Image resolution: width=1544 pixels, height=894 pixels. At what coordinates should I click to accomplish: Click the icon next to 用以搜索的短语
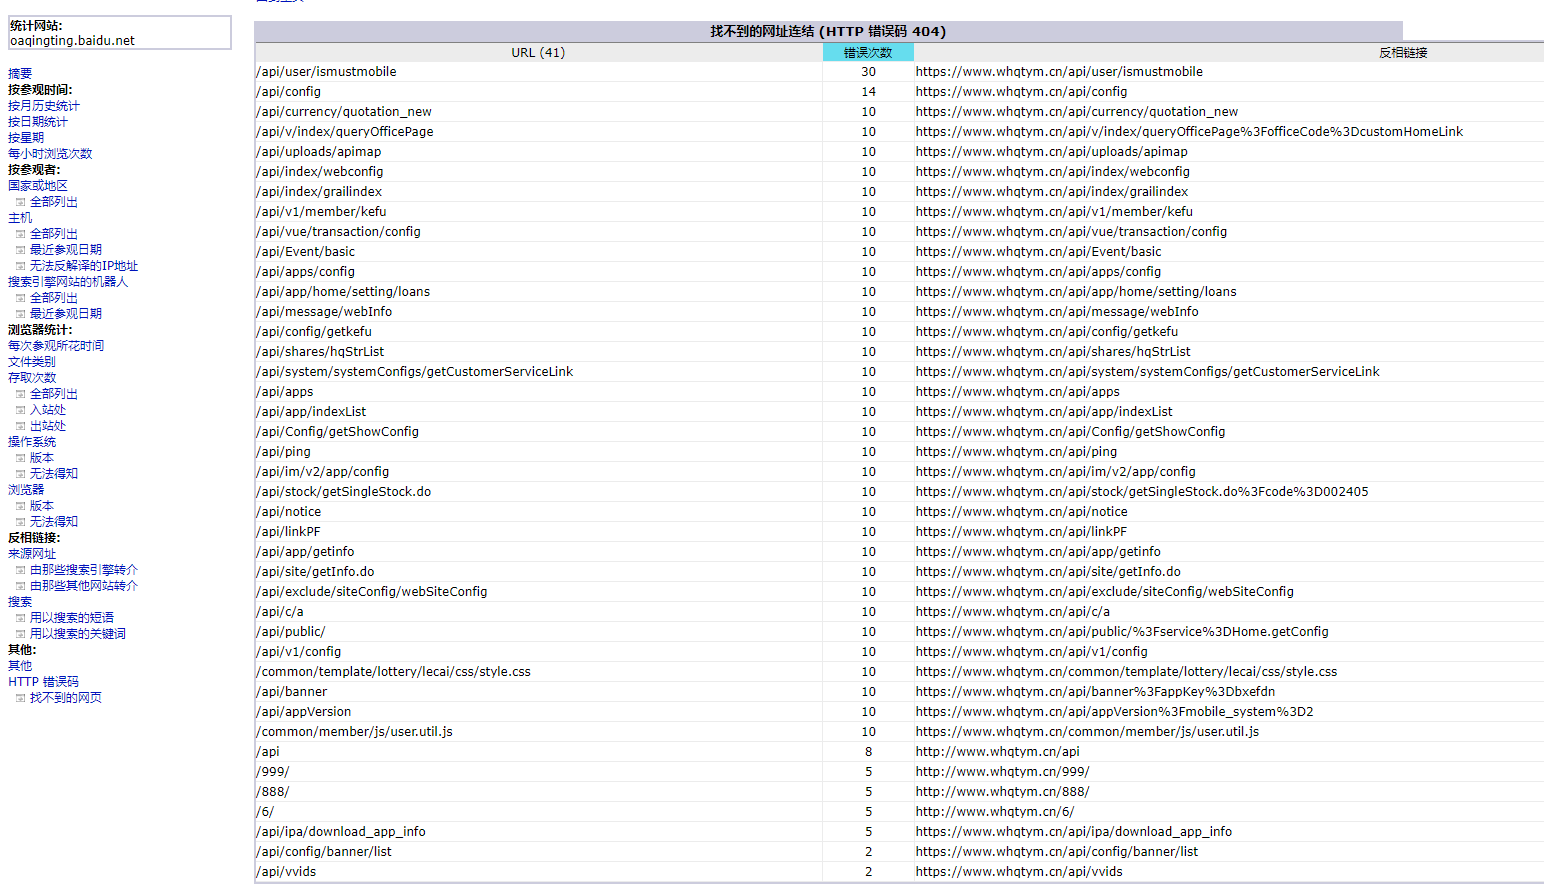[20, 618]
